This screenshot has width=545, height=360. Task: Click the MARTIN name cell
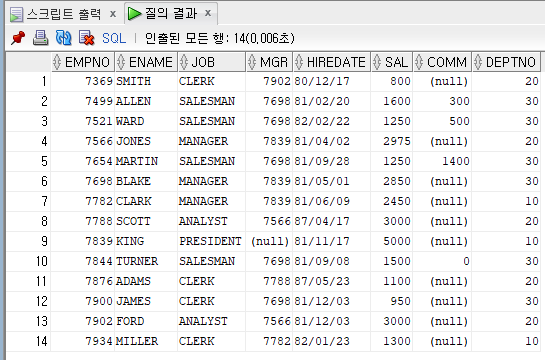[146, 161]
